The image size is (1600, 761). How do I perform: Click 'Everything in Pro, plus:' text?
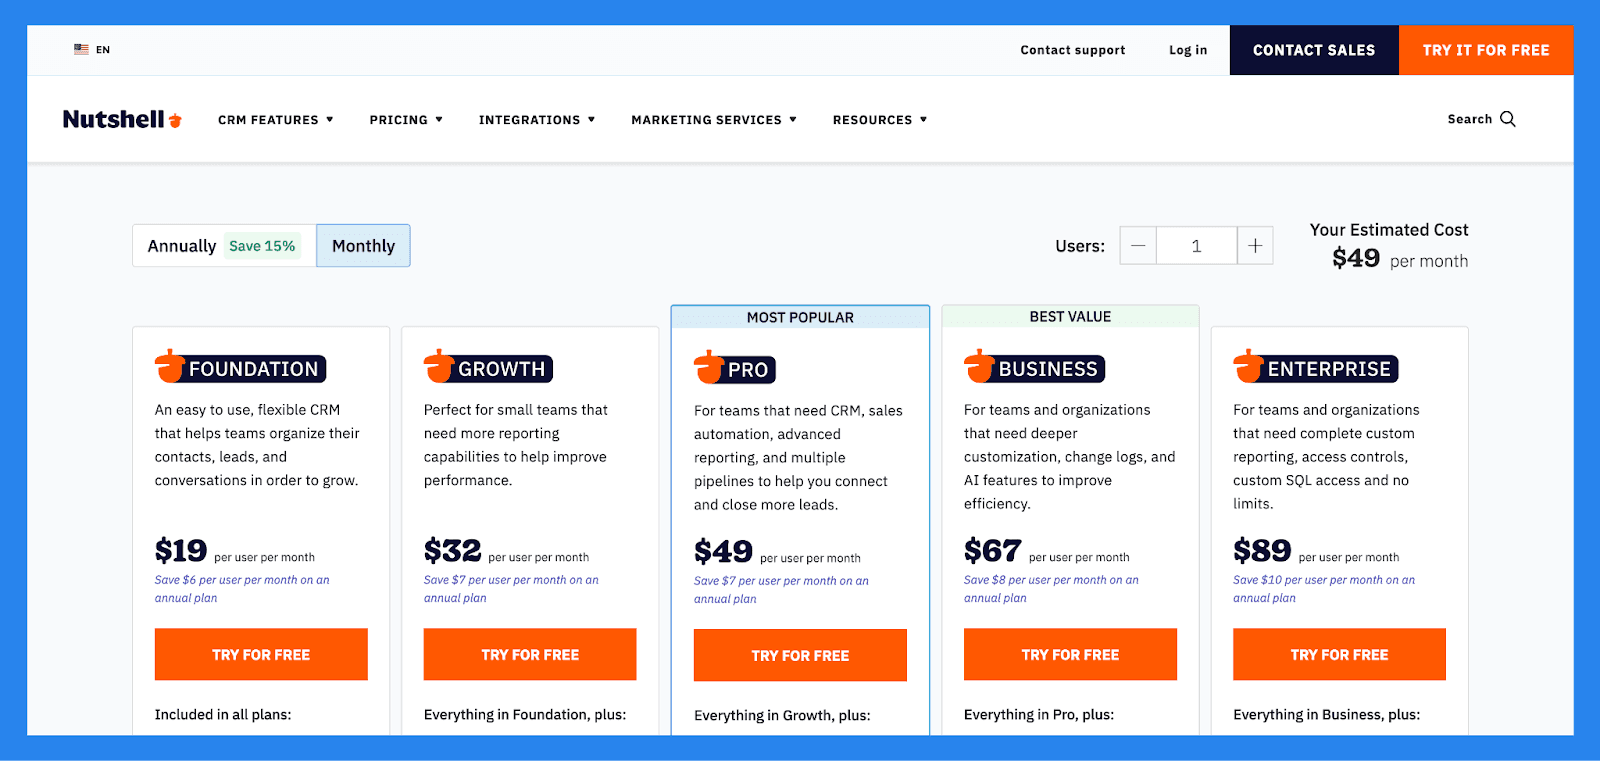coord(1039,714)
